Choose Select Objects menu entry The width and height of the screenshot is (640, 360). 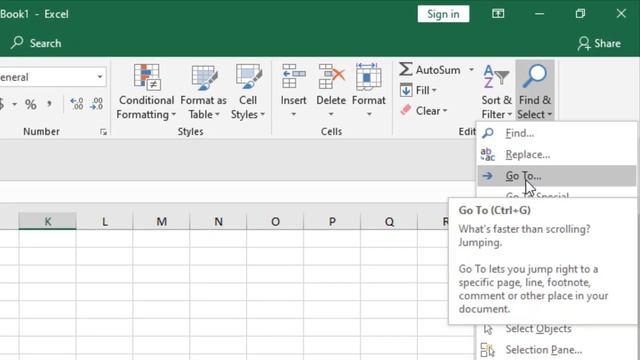(557, 329)
